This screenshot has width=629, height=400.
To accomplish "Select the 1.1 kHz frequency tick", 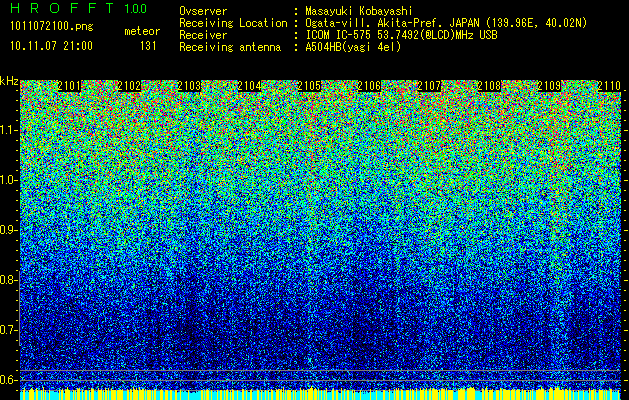I will click(10, 130).
